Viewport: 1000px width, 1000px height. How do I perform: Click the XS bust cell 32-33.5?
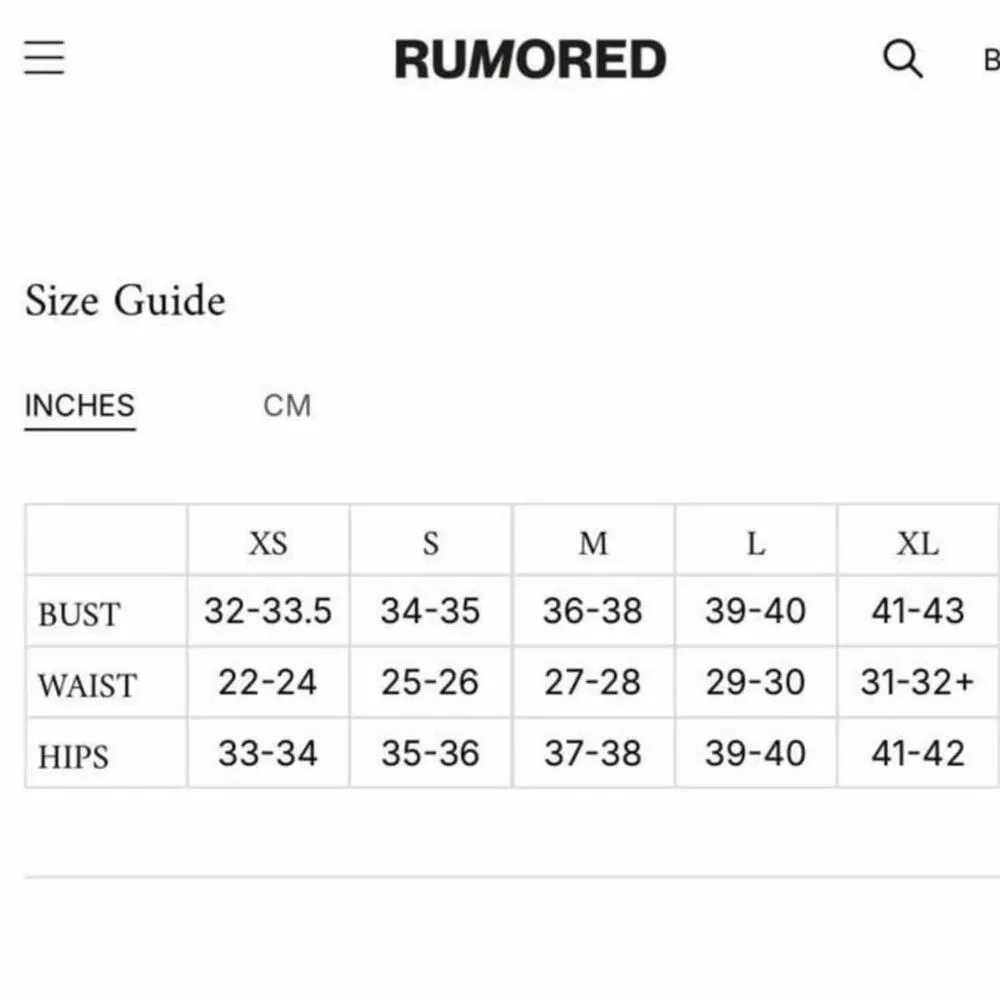pos(268,611)
